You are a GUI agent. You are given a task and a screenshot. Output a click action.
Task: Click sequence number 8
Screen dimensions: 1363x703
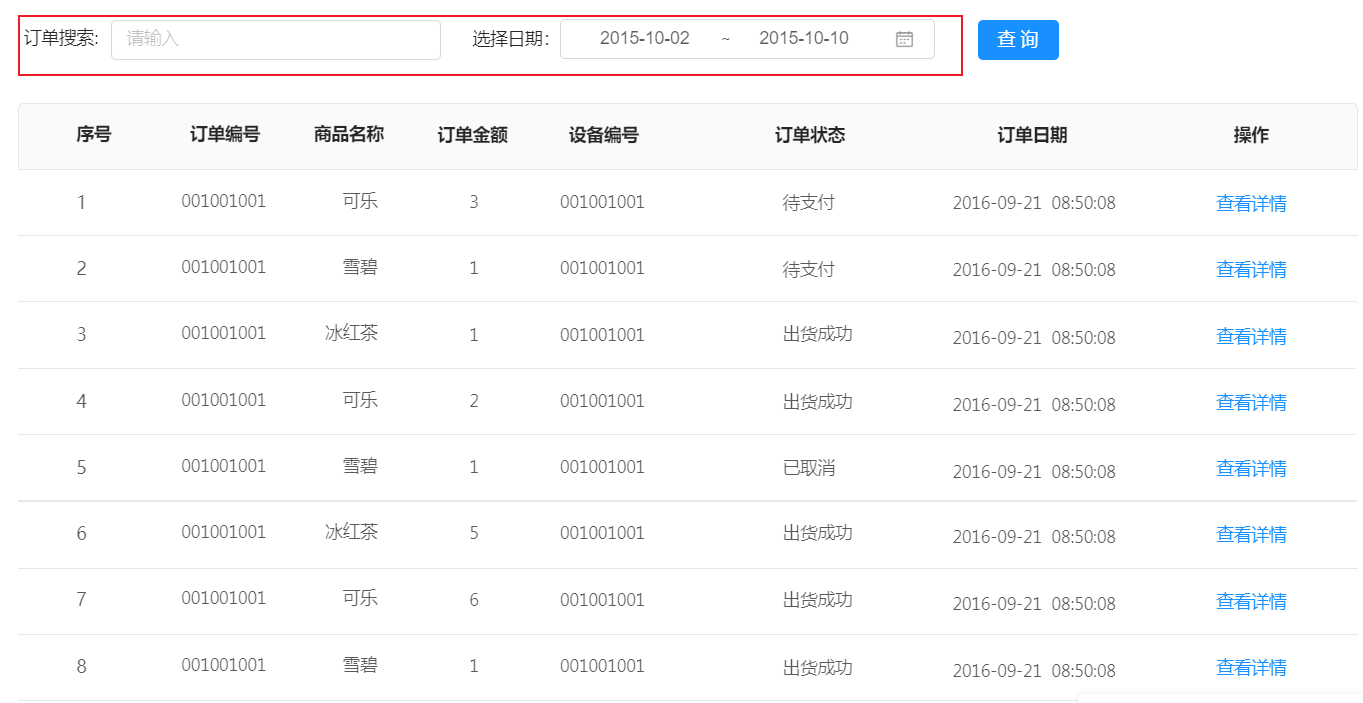point(82,666)
